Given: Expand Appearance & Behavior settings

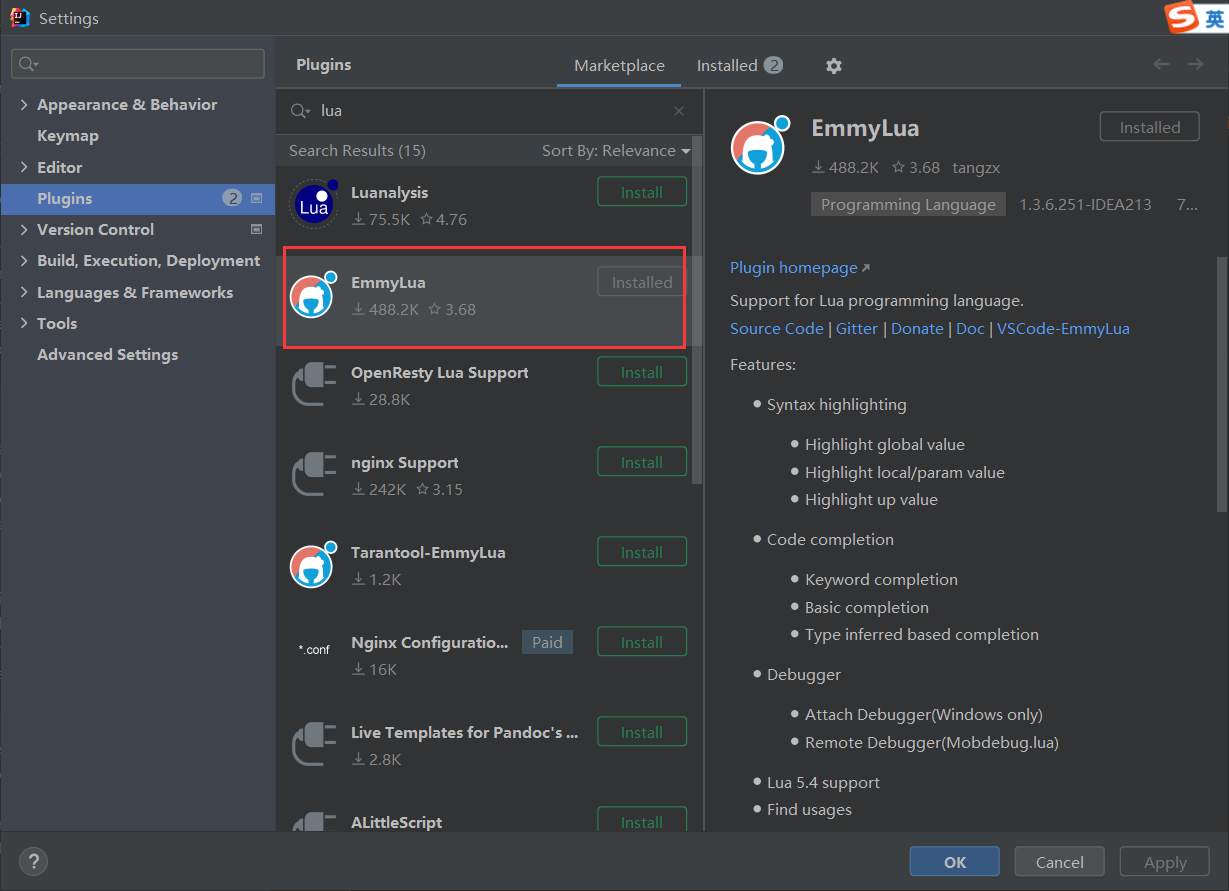Looking at the screenshot, I should 25,104.
